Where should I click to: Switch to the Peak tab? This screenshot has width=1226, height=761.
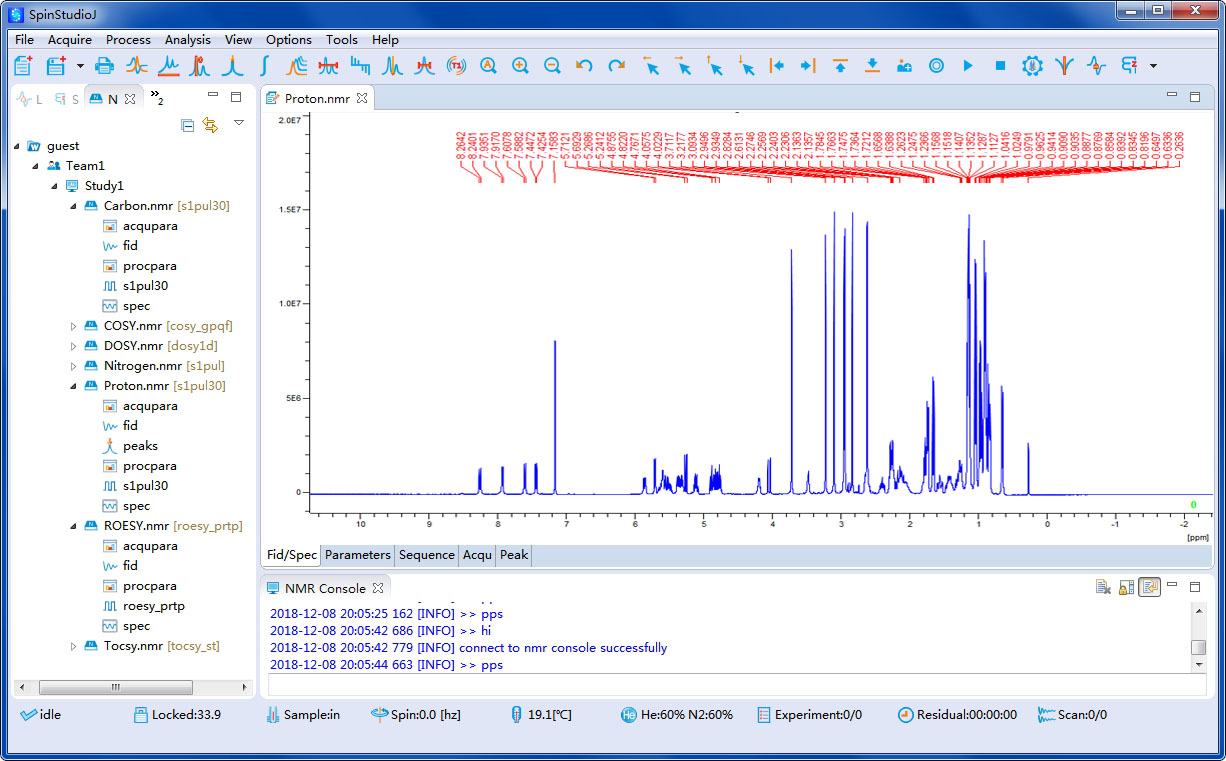click(514, 555)
